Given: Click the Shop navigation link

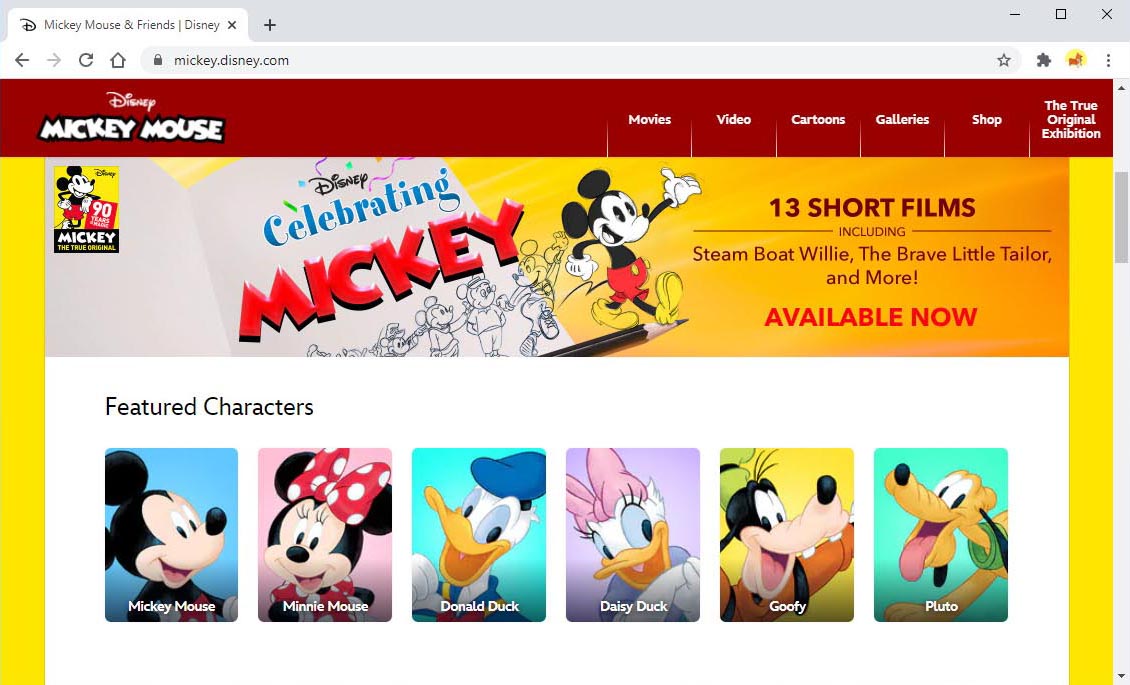Looking at the screenshot, I should [987, 120].
